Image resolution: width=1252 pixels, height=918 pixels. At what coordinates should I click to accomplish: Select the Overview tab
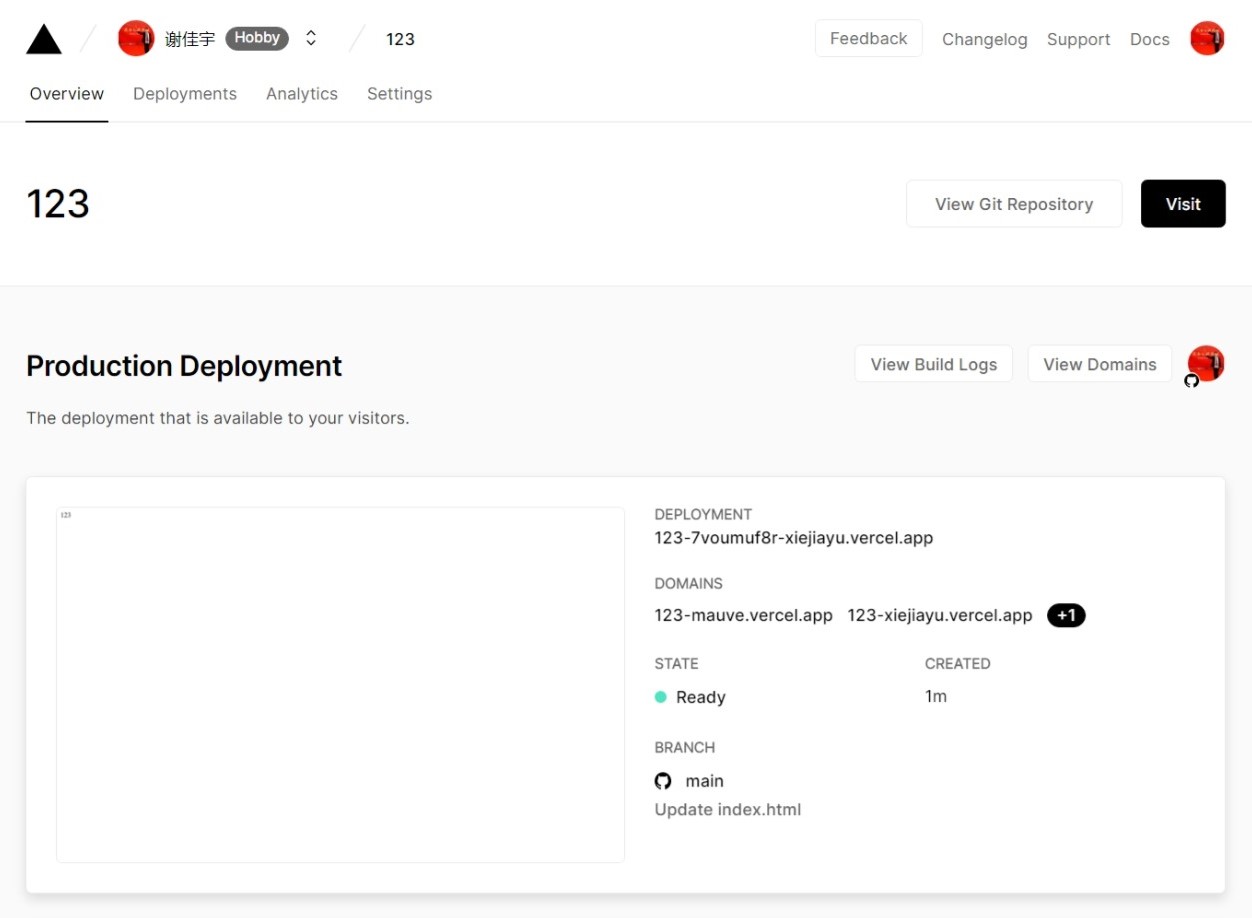click(67, 94)
